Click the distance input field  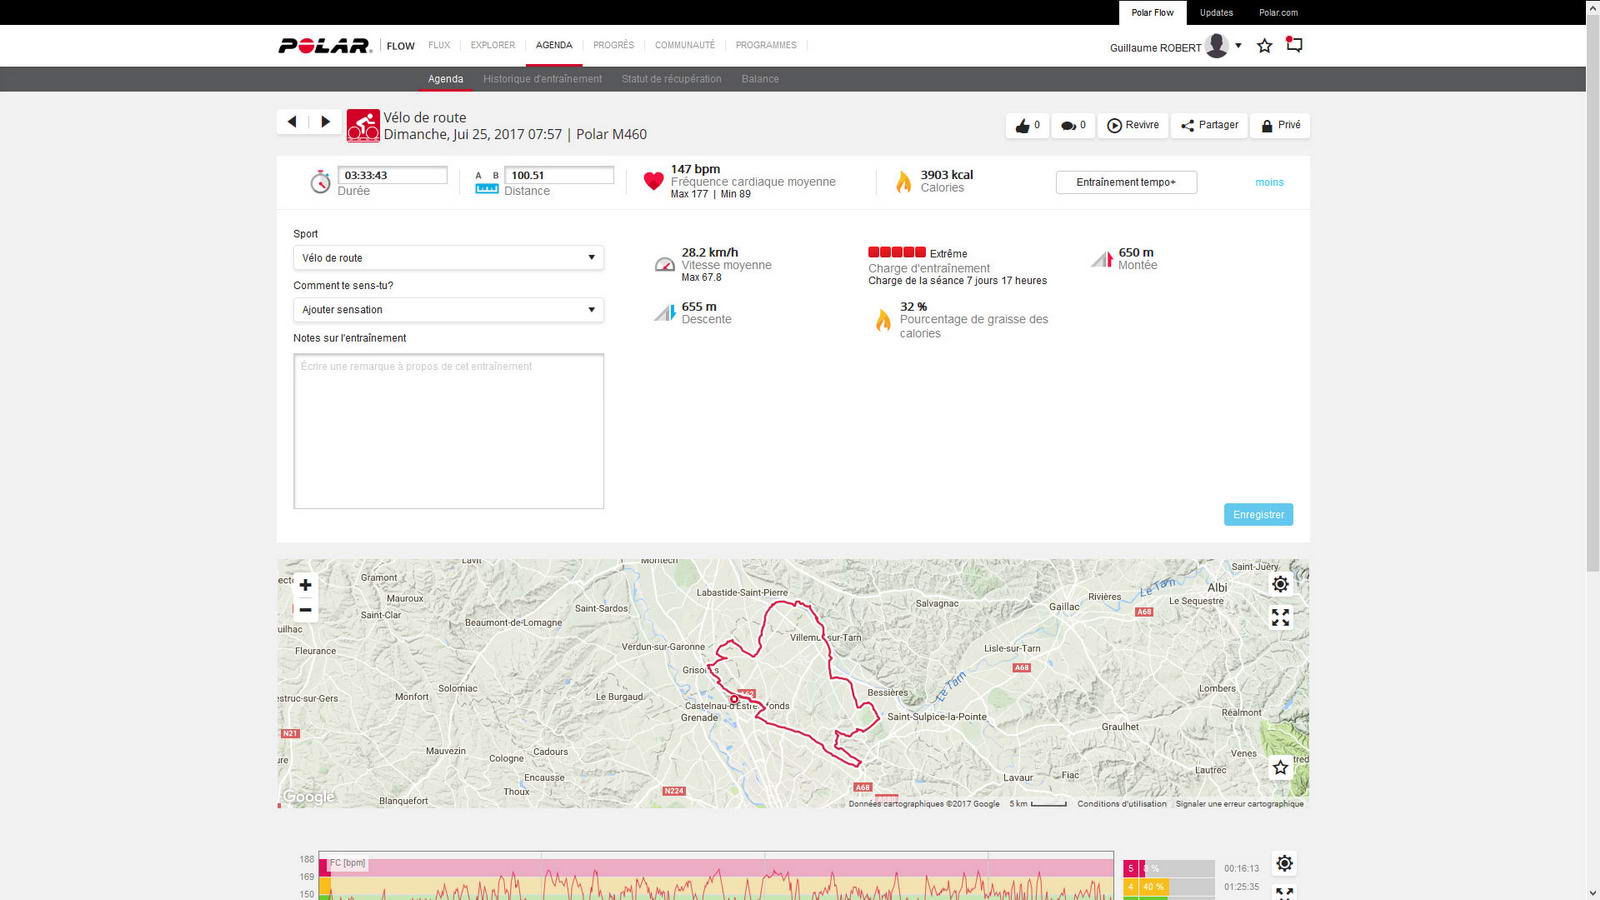[559, 175]
